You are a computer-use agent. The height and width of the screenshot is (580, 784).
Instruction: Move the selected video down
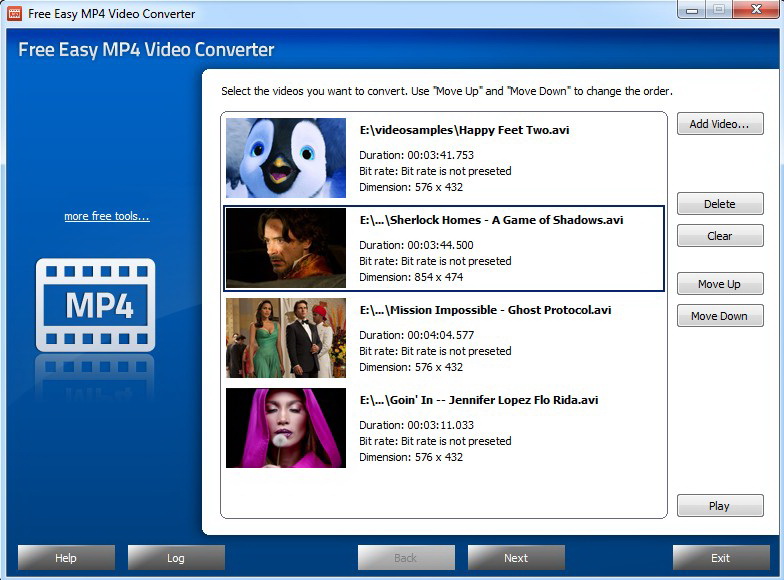[720, 316]
